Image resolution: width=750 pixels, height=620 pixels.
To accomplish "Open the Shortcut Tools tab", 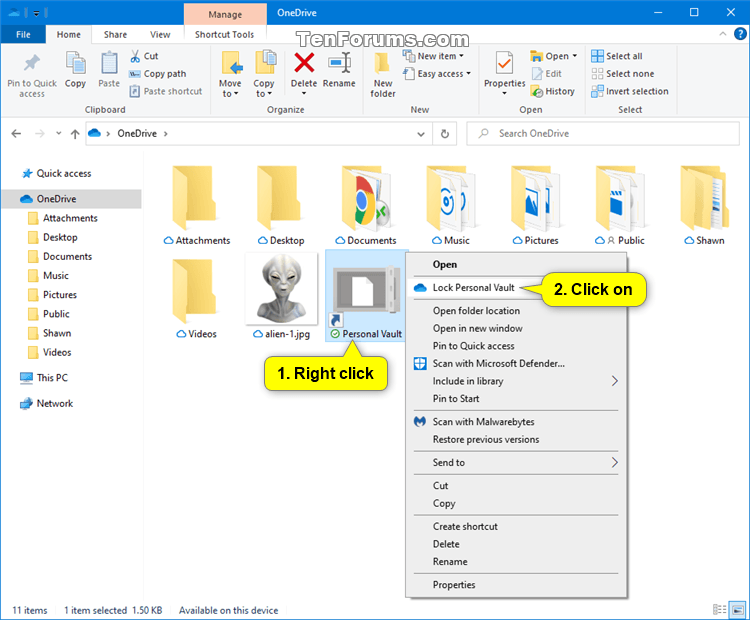I will pos(224,34).
